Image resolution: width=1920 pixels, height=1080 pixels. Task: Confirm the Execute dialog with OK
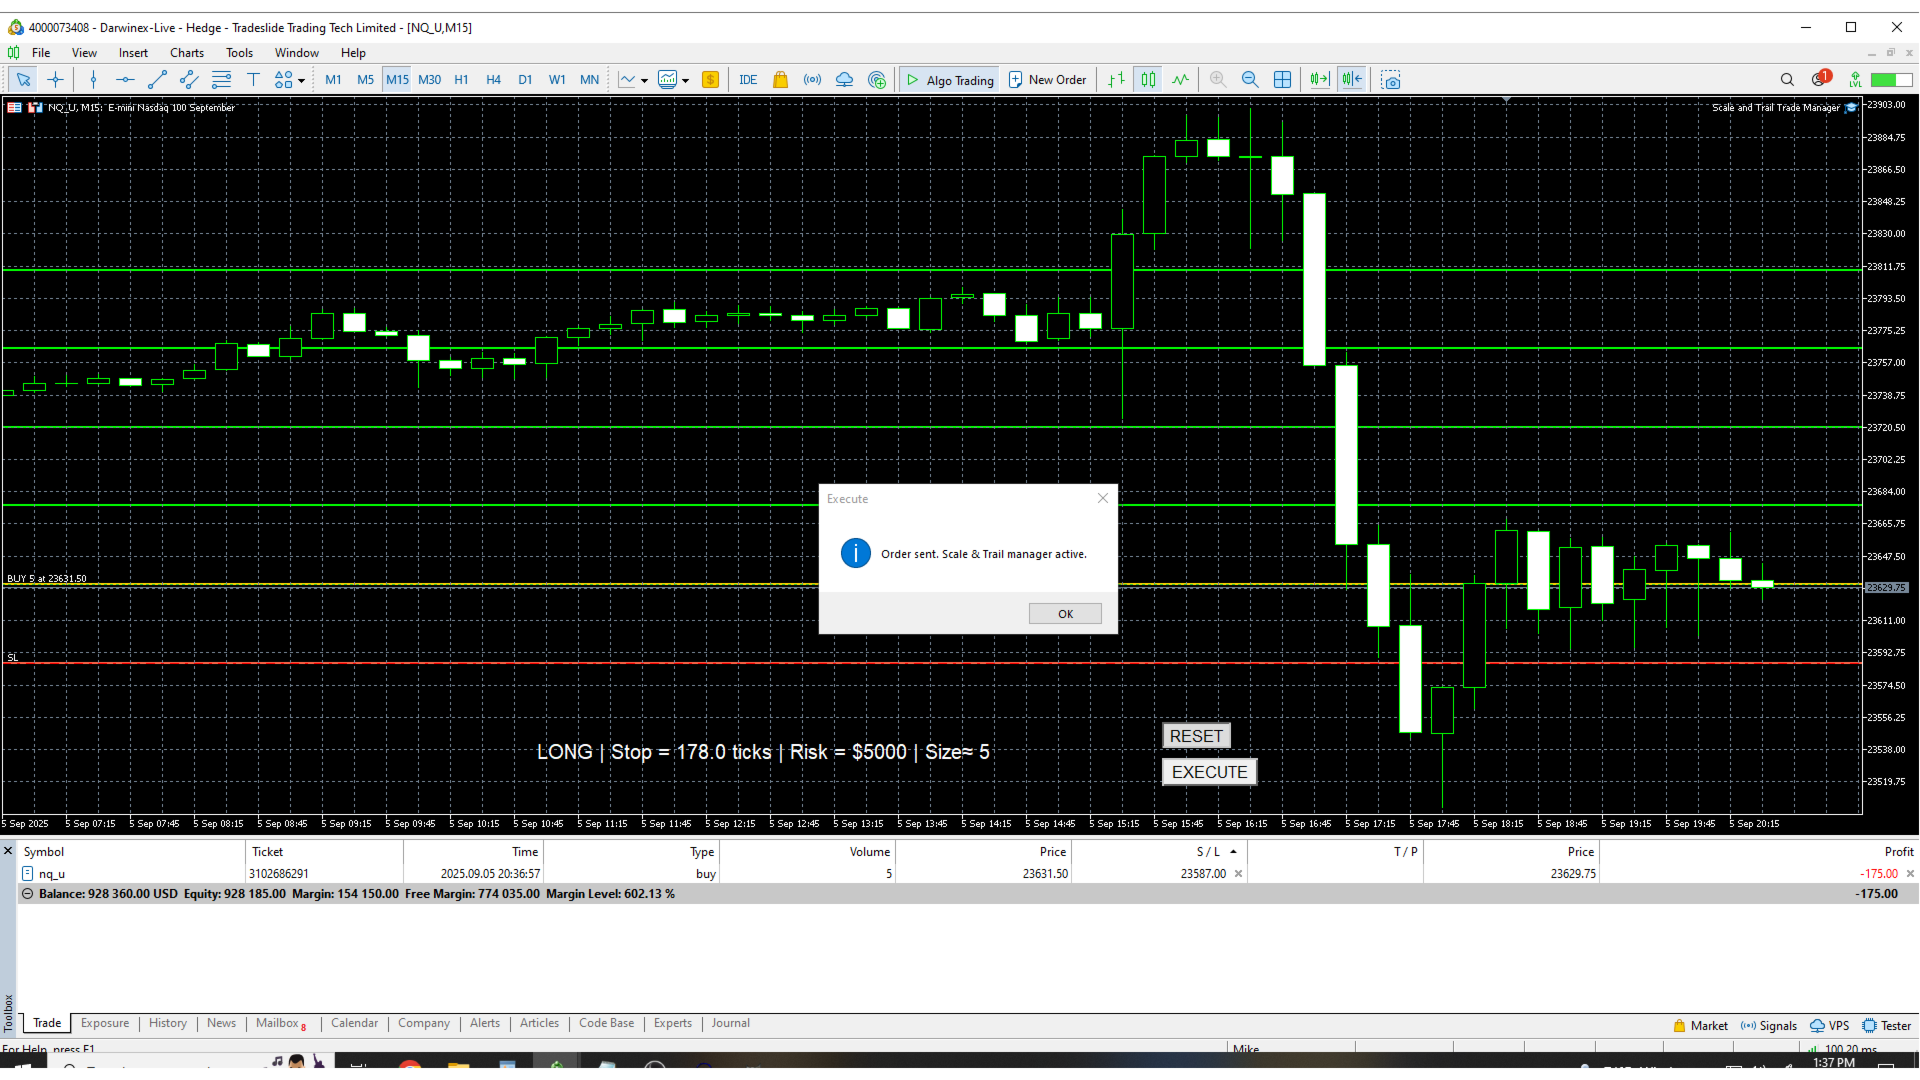point(1065,614)
